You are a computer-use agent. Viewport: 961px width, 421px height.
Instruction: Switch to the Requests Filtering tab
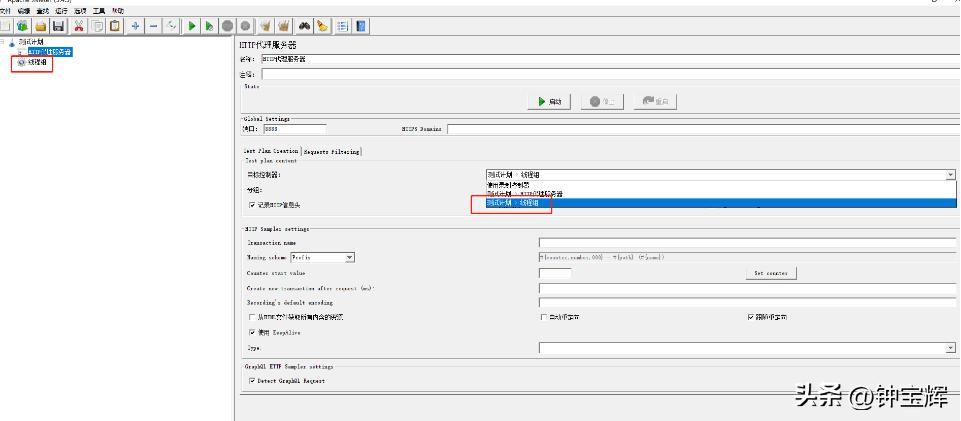(331, 151)
